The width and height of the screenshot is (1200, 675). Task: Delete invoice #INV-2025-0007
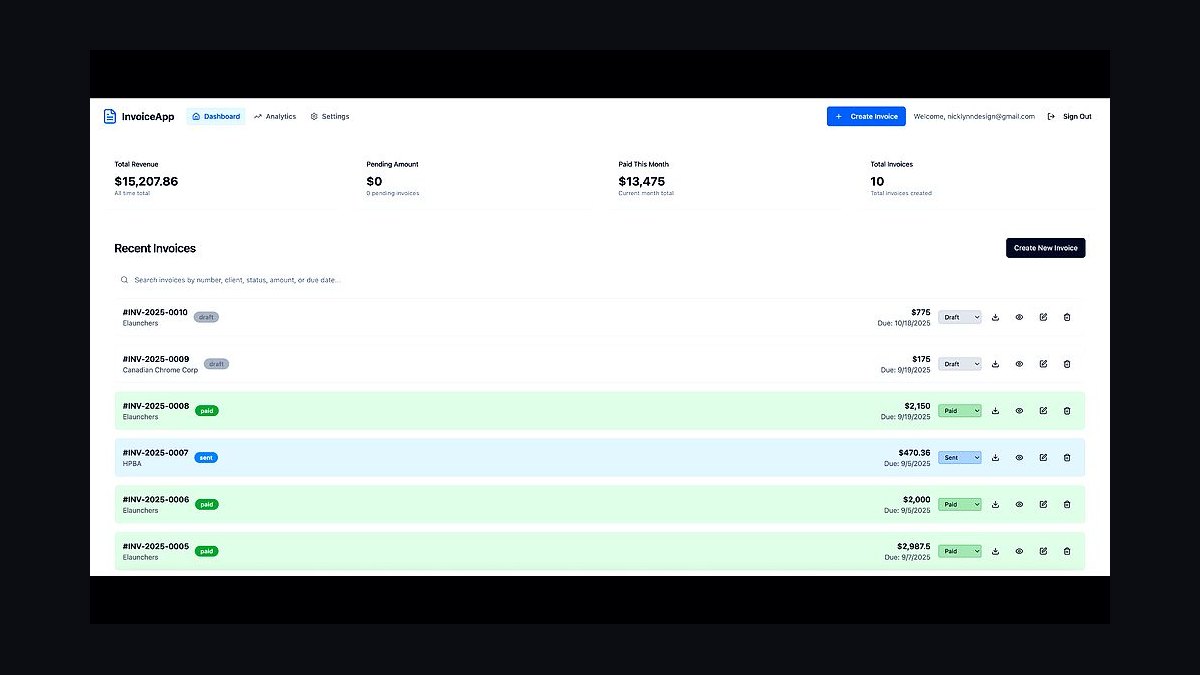[1067, 458]
